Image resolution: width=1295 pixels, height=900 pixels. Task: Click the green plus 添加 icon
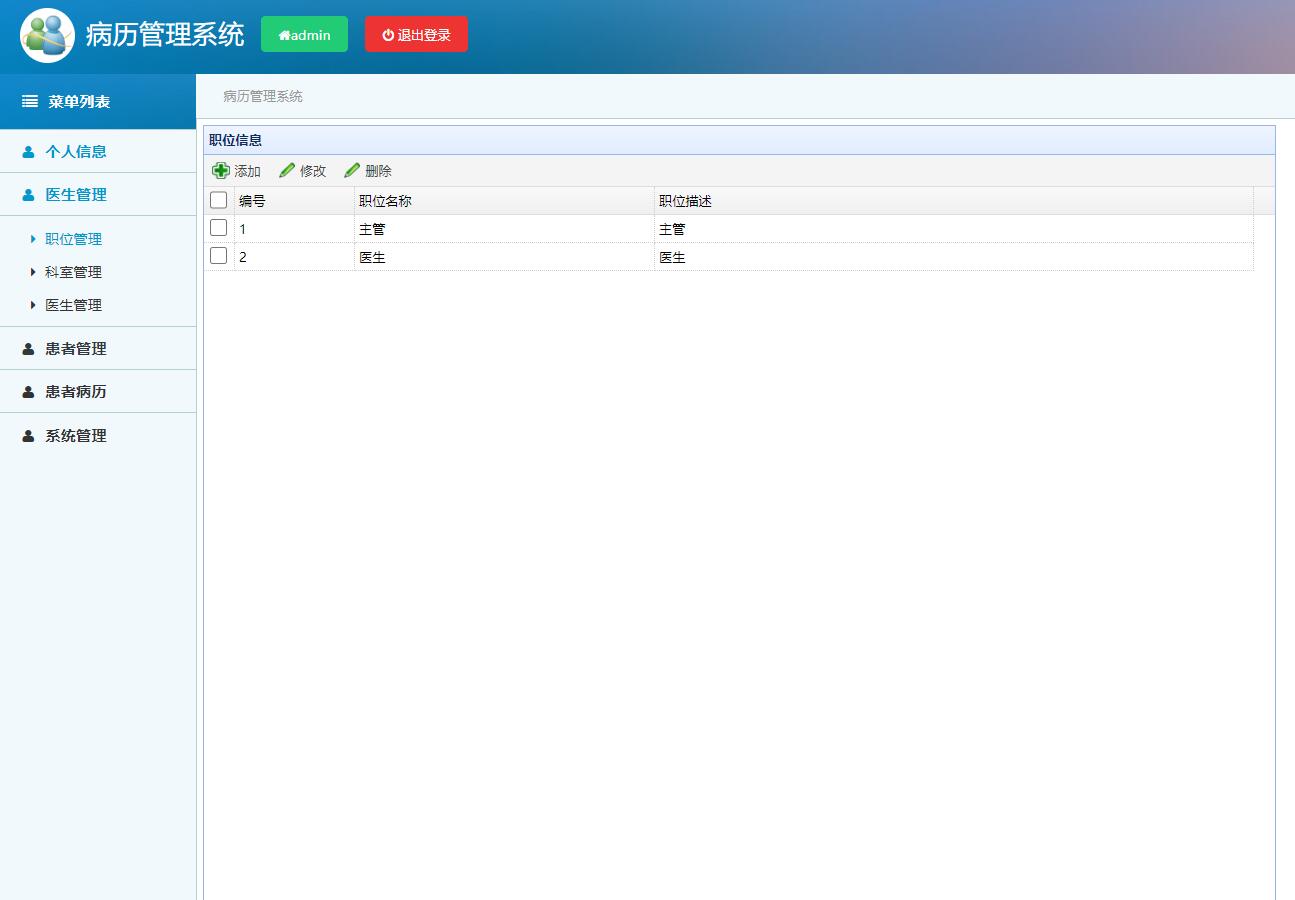221,171
